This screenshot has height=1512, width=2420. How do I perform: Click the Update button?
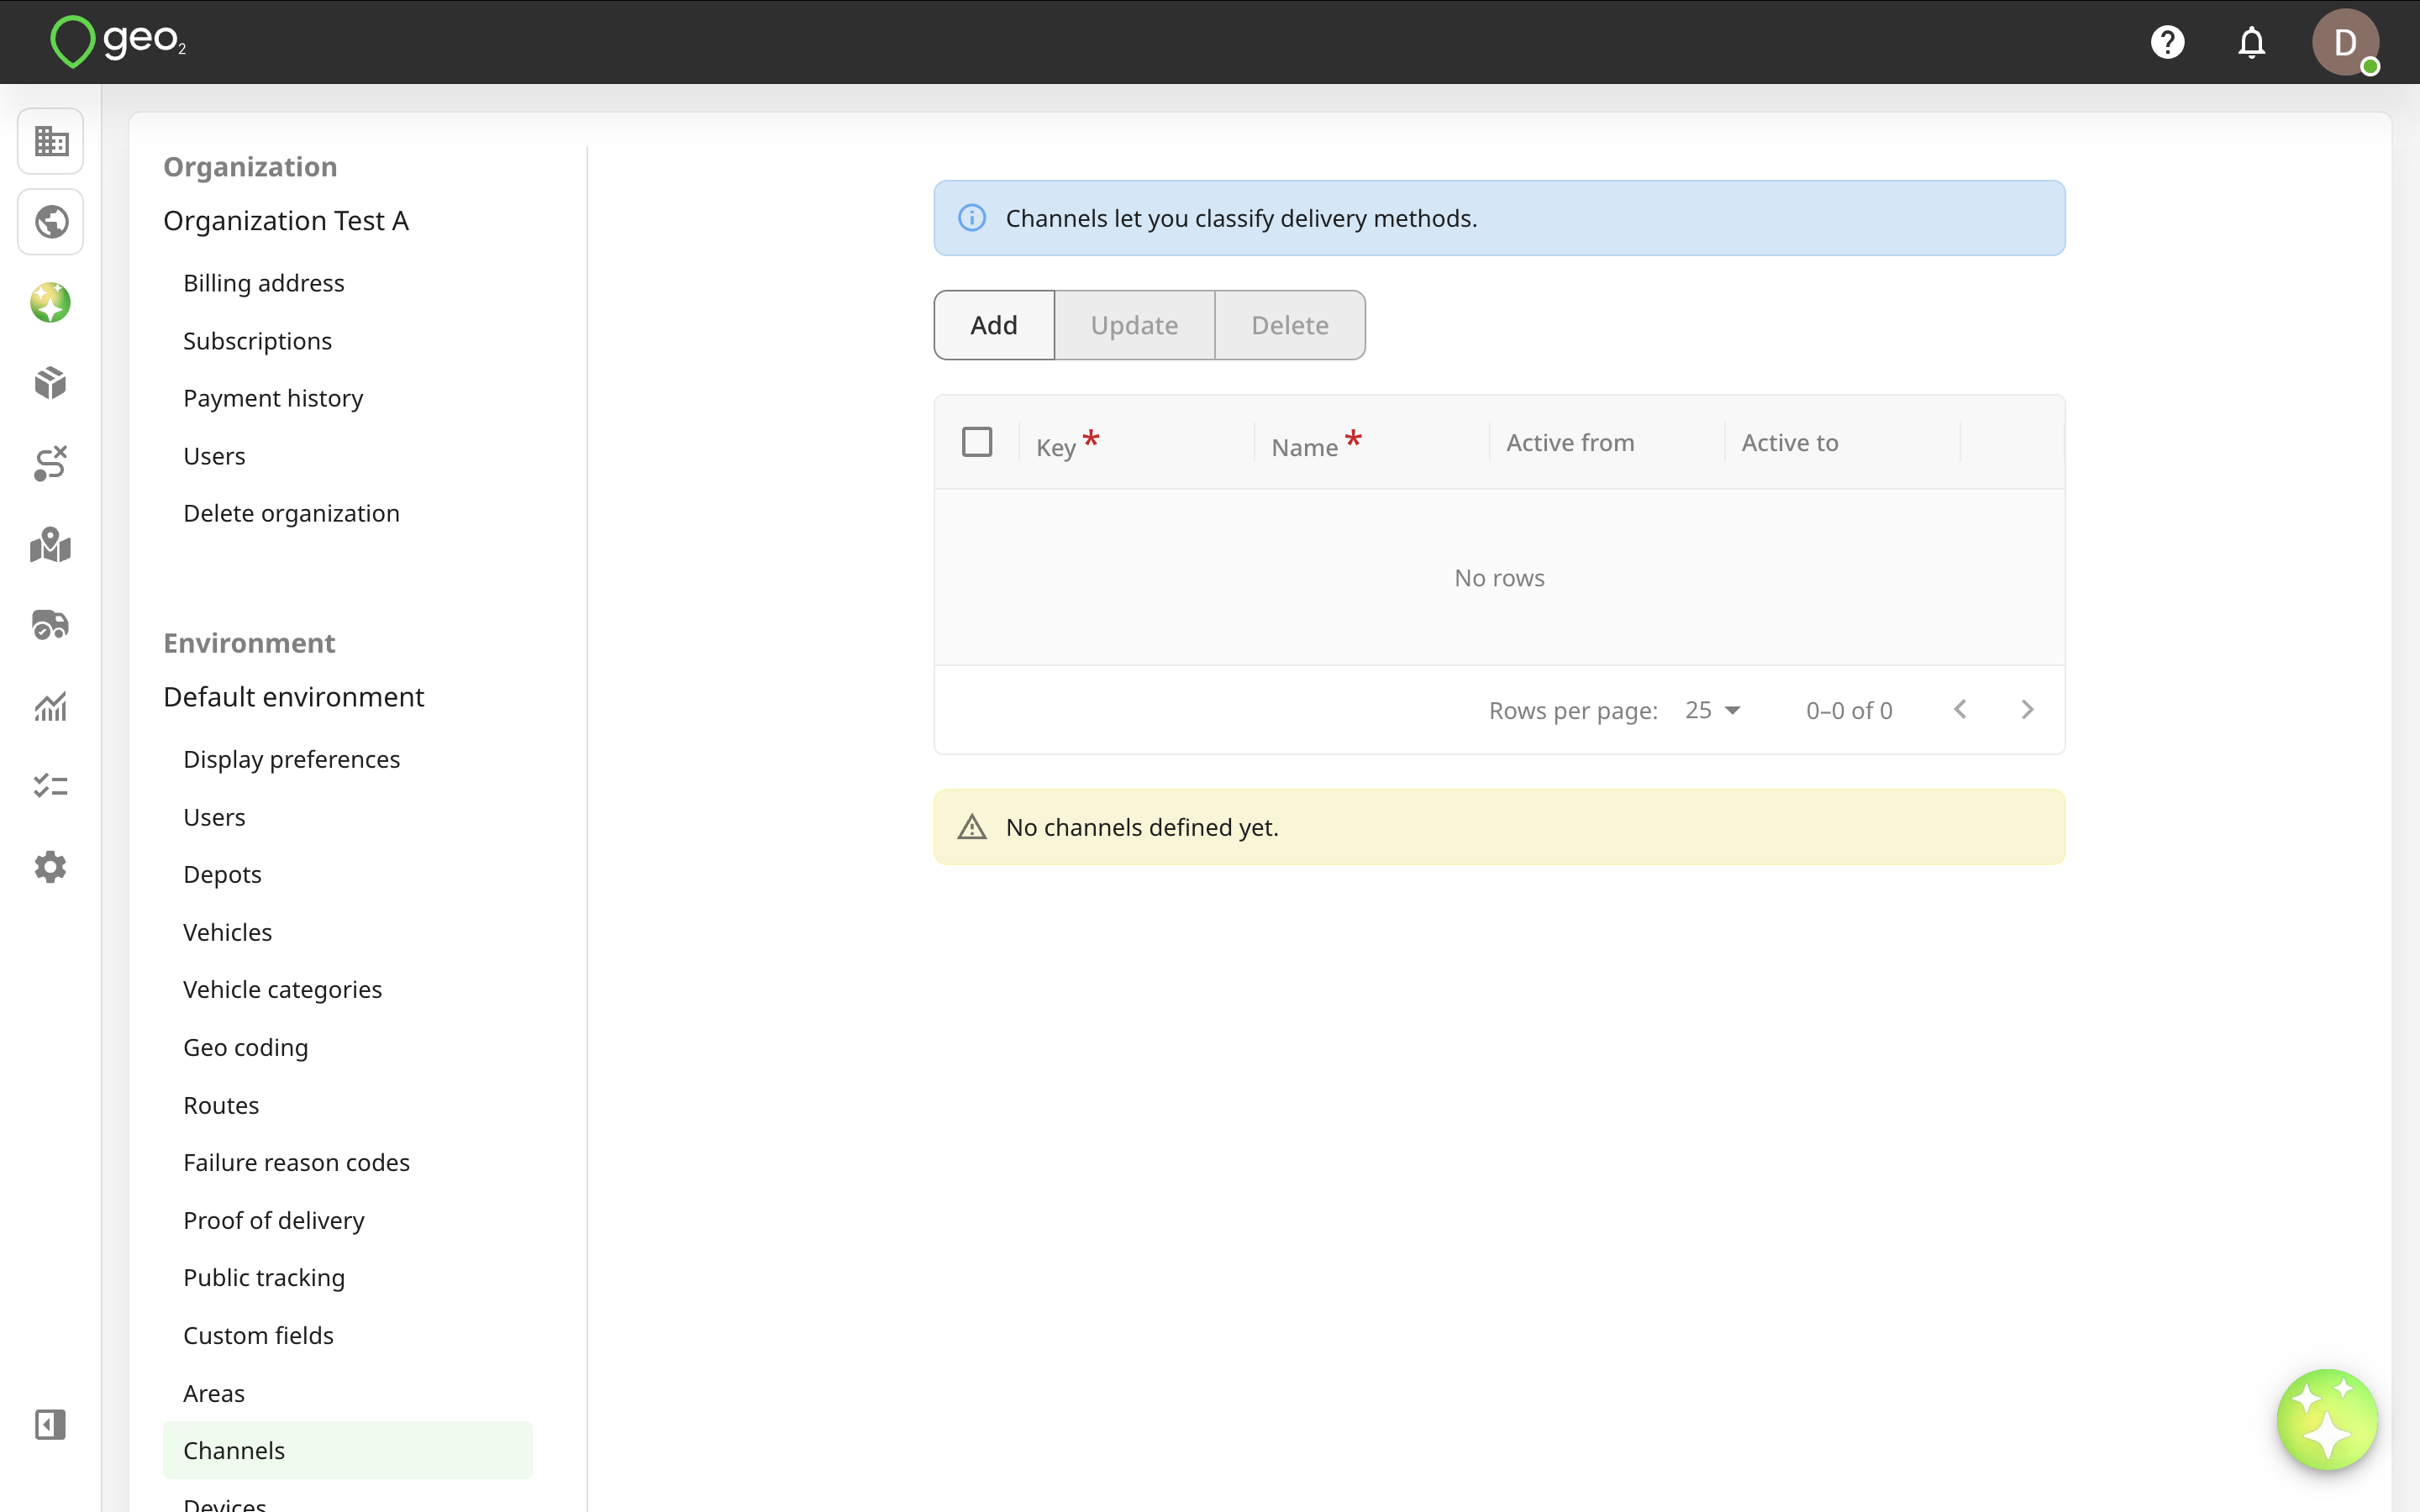pos(1134,325)
